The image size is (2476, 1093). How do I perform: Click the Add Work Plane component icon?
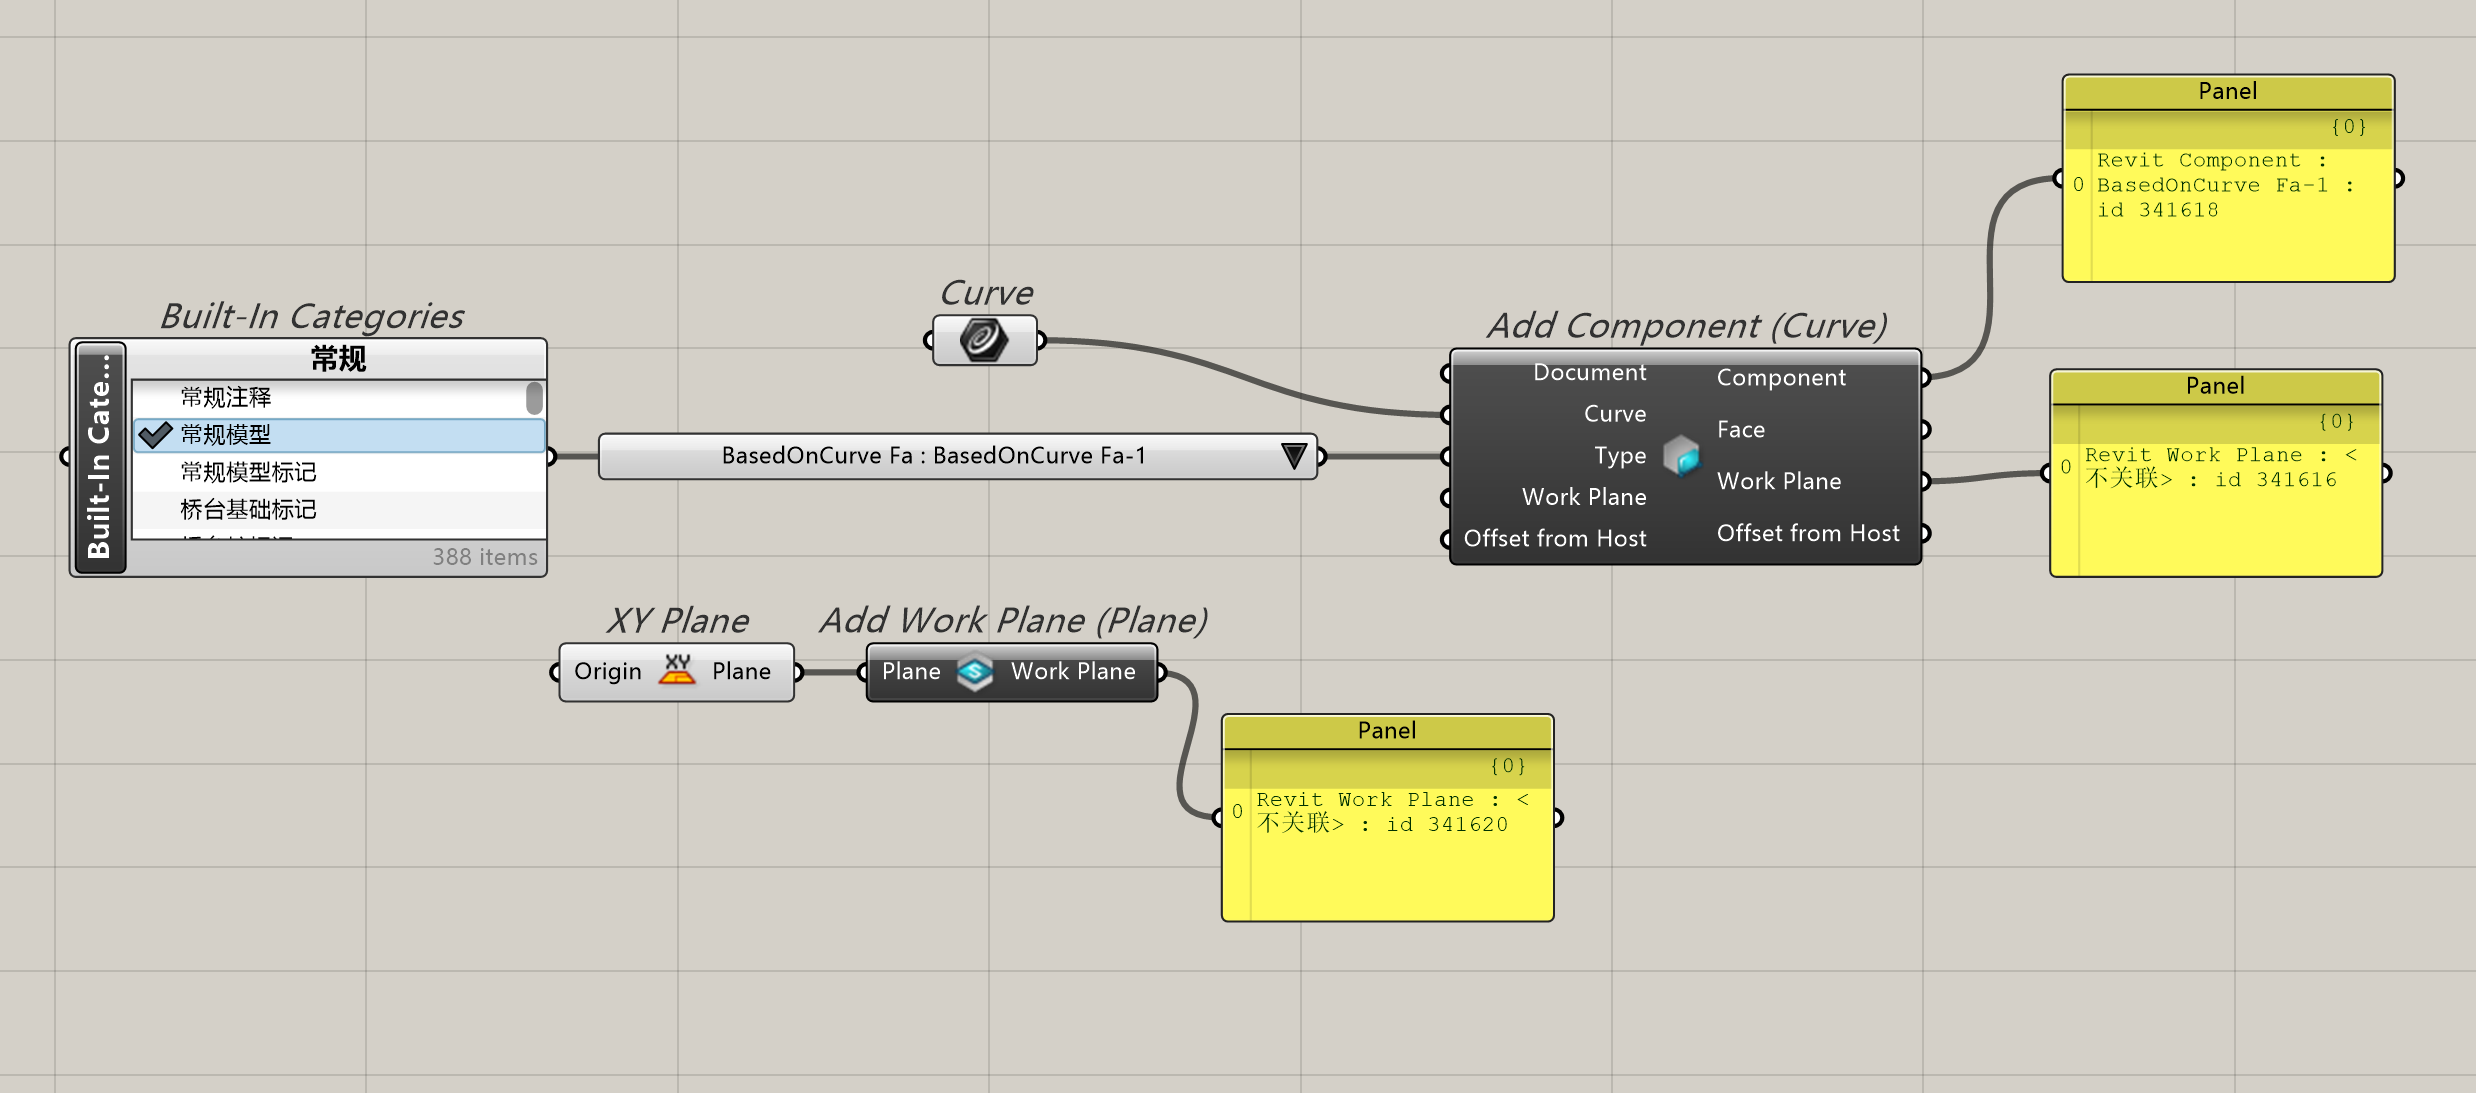click(975, 672)
